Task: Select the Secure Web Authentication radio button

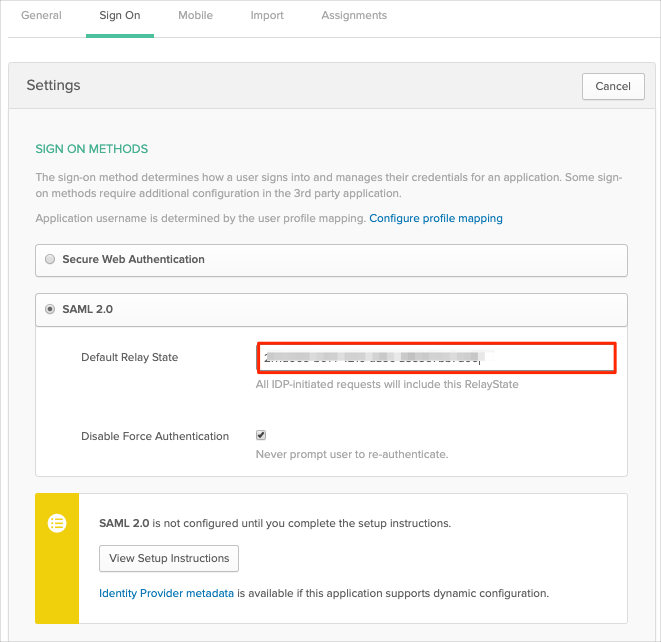Action: pos(50,259)
